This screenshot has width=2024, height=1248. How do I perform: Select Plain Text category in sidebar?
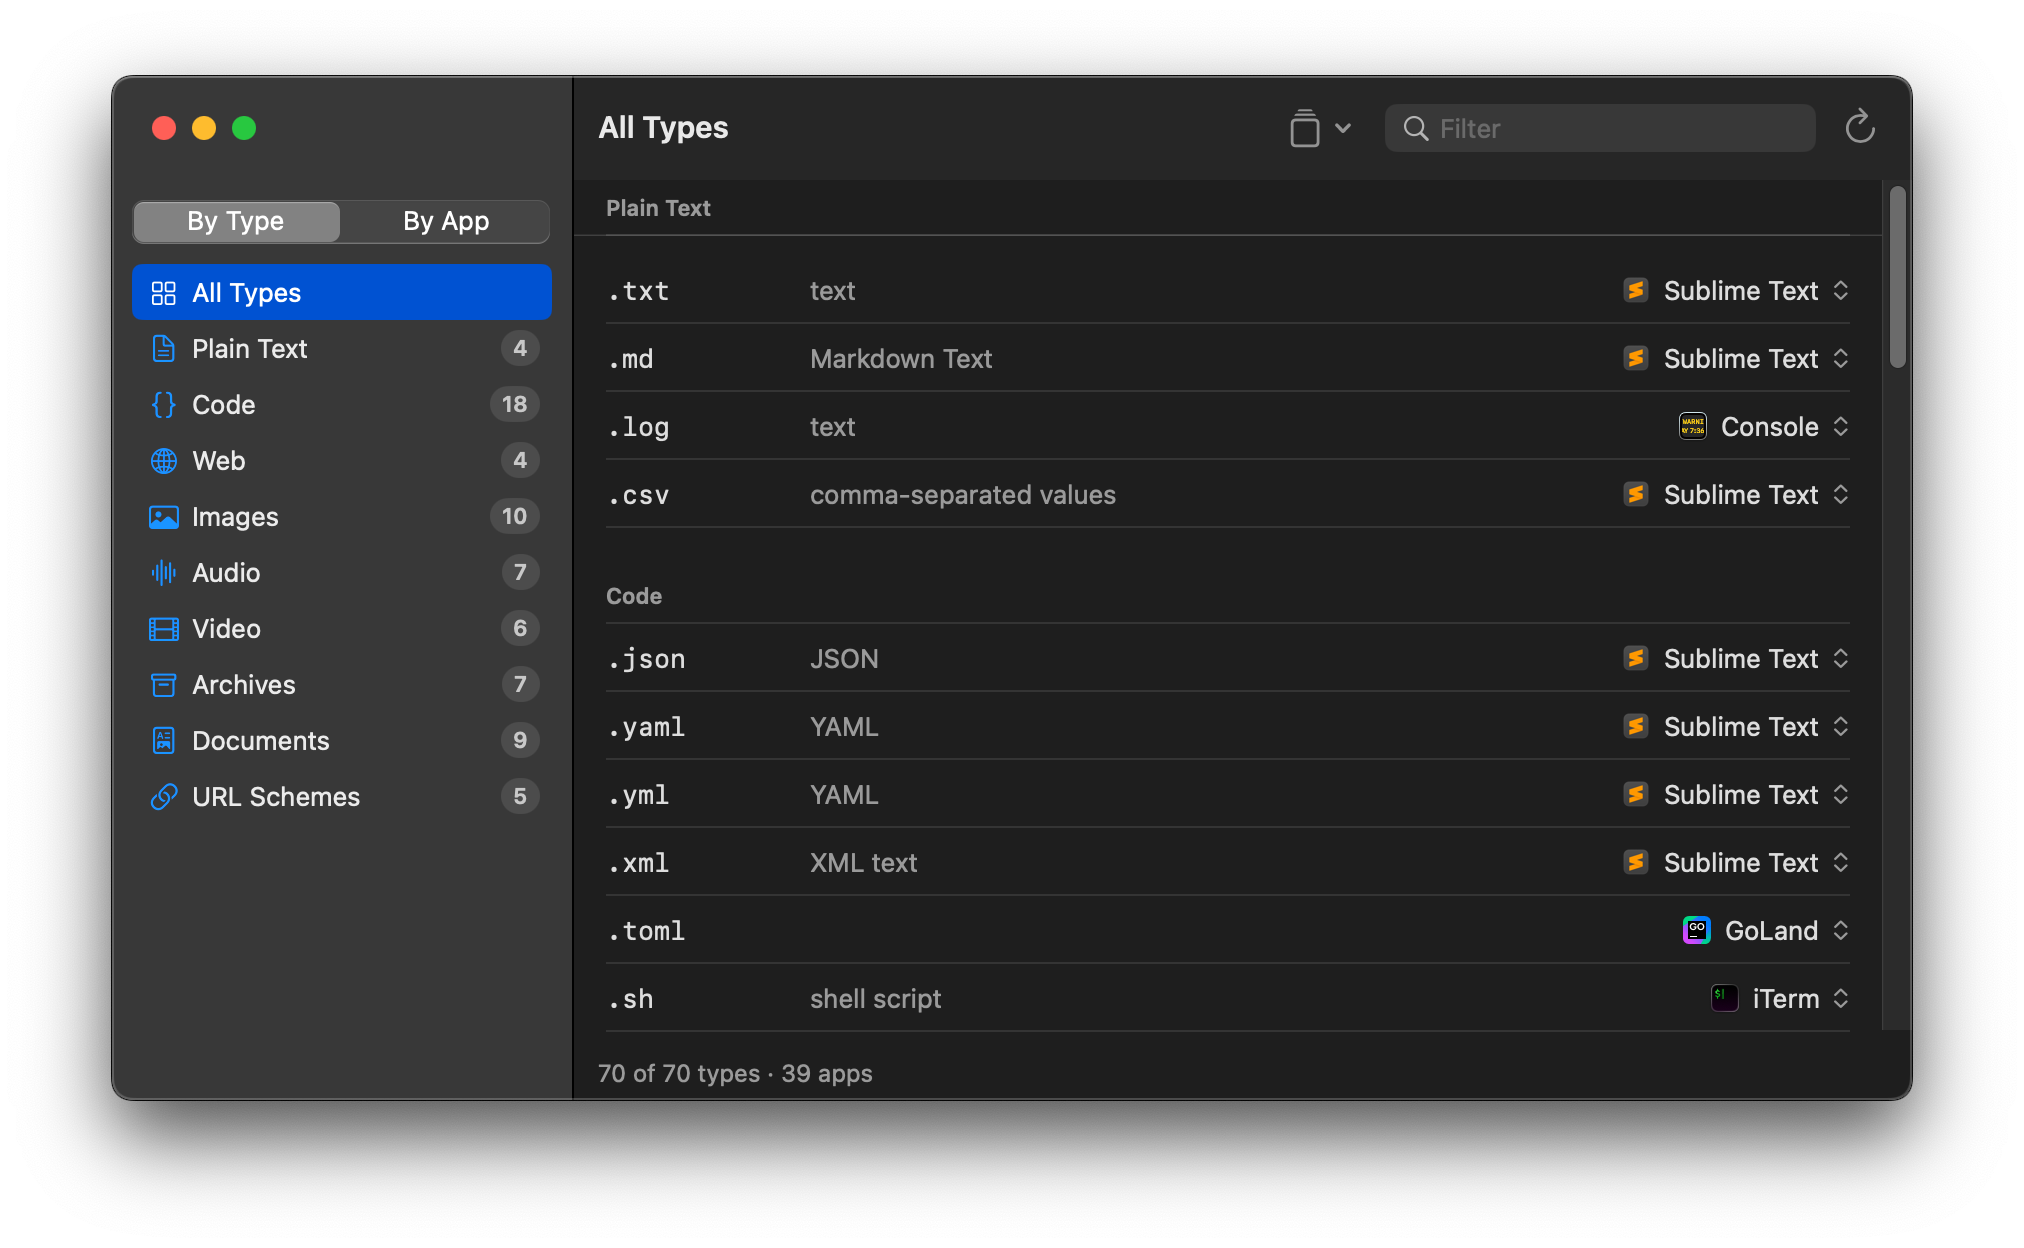[342, 349]
